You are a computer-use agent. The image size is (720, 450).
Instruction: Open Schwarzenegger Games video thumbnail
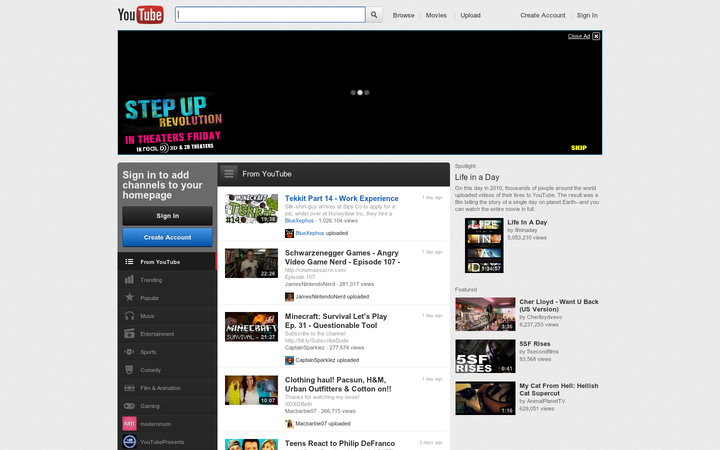click(x=251, y=263)
